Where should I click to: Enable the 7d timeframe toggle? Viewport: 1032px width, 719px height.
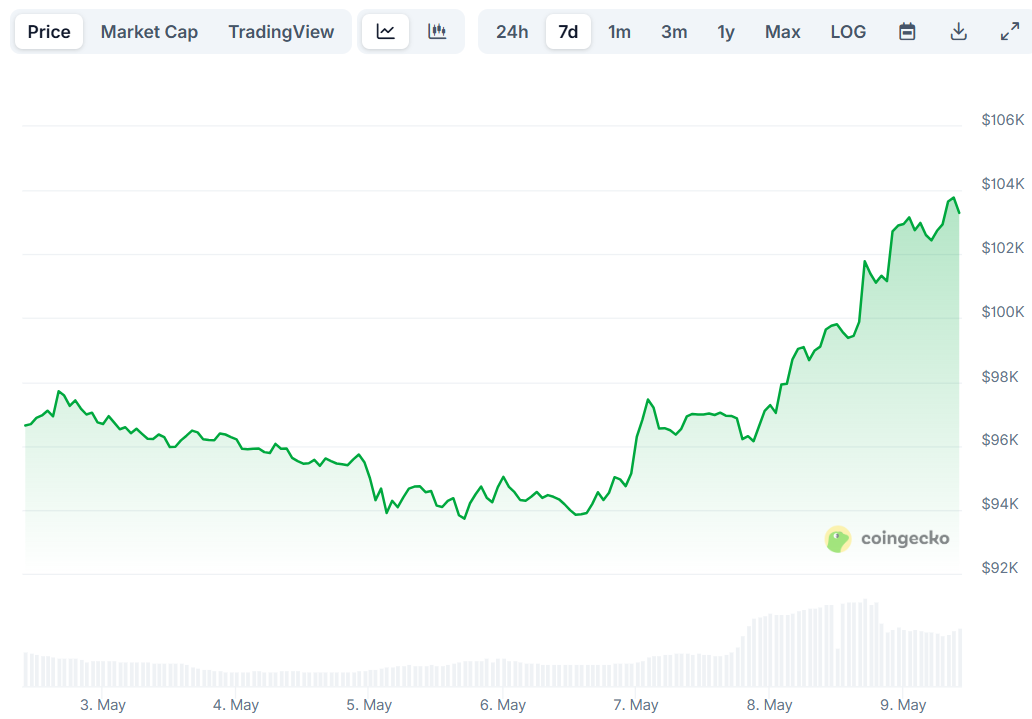point(568,31)
